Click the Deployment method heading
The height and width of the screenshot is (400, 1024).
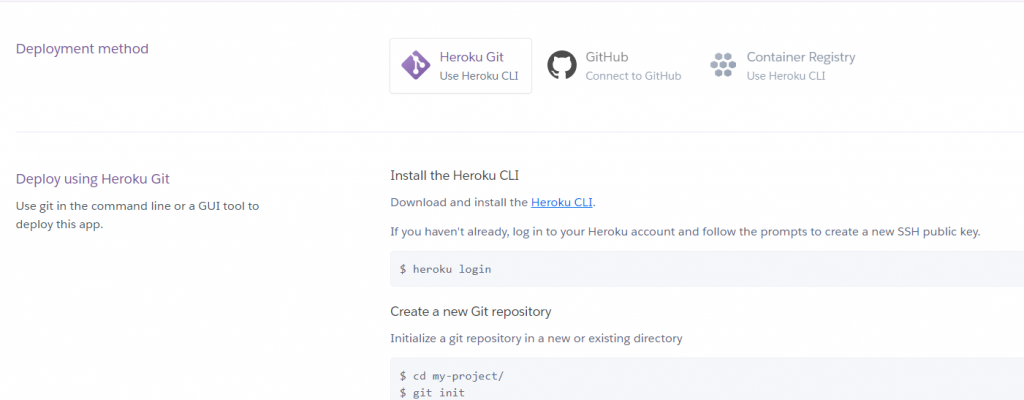[82, 49]
